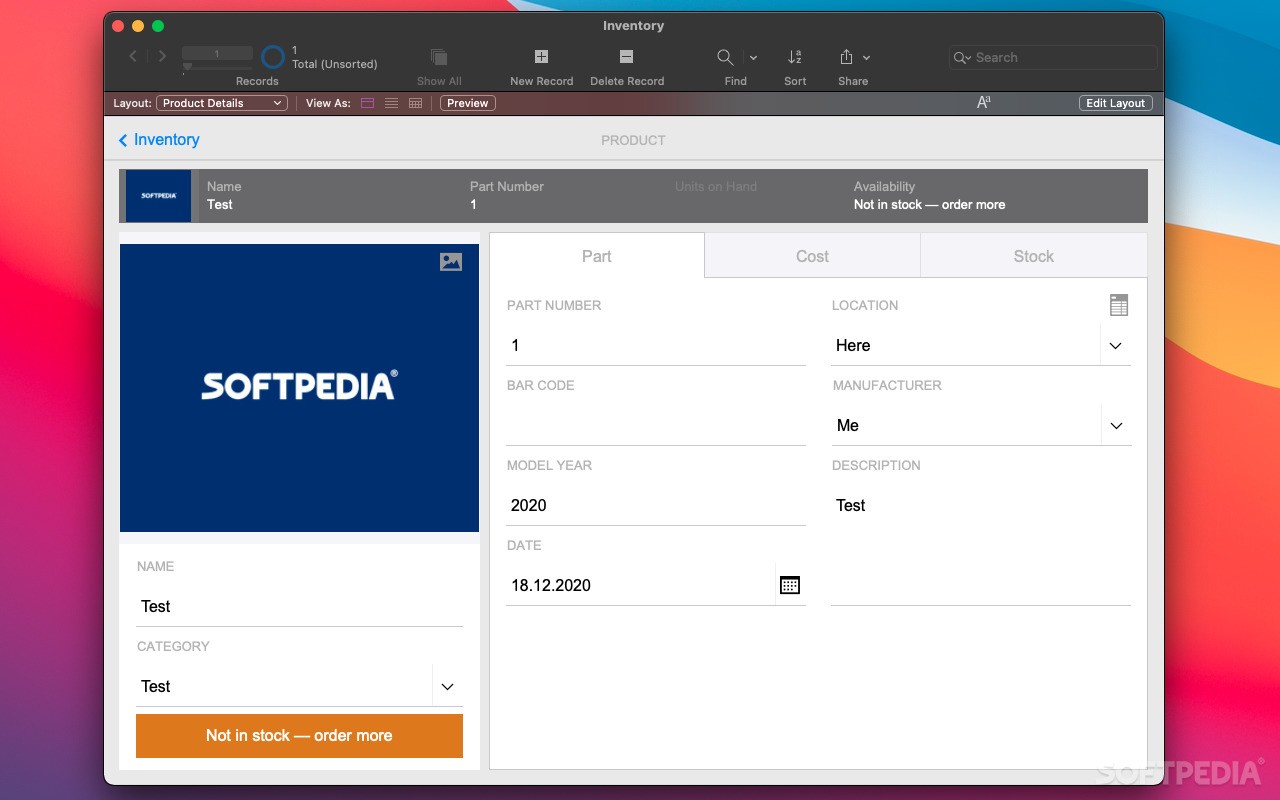Expand the Share dropdown arrow
Screen dimensions: 1280x800
pyautogui.click(x=866, y=58)
